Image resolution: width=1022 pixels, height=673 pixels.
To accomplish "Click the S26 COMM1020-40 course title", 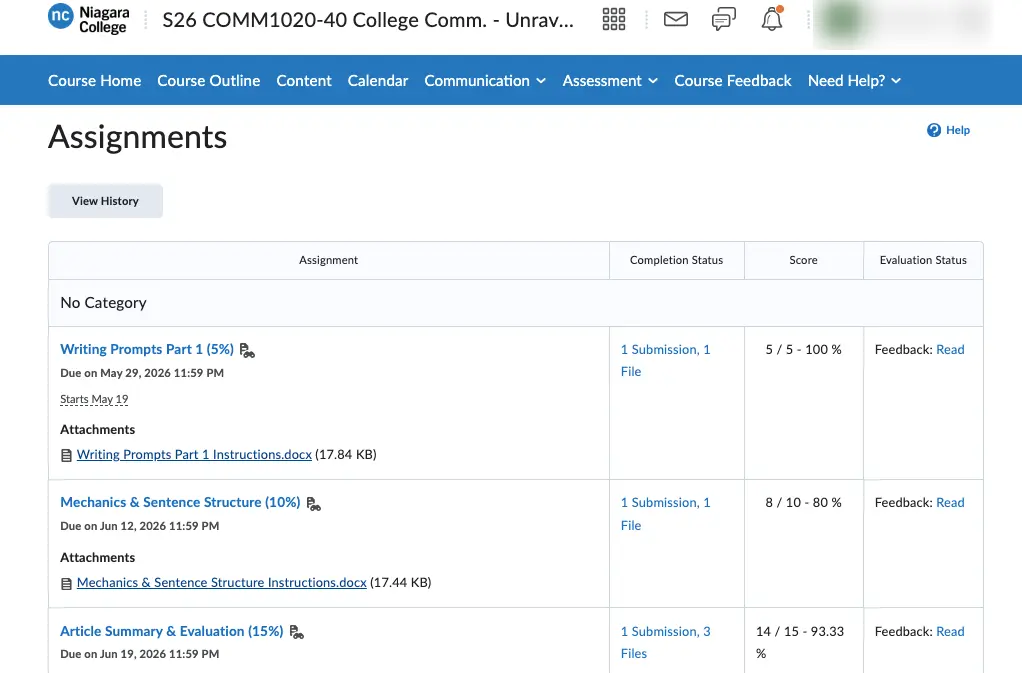I will tap(368, 20).
